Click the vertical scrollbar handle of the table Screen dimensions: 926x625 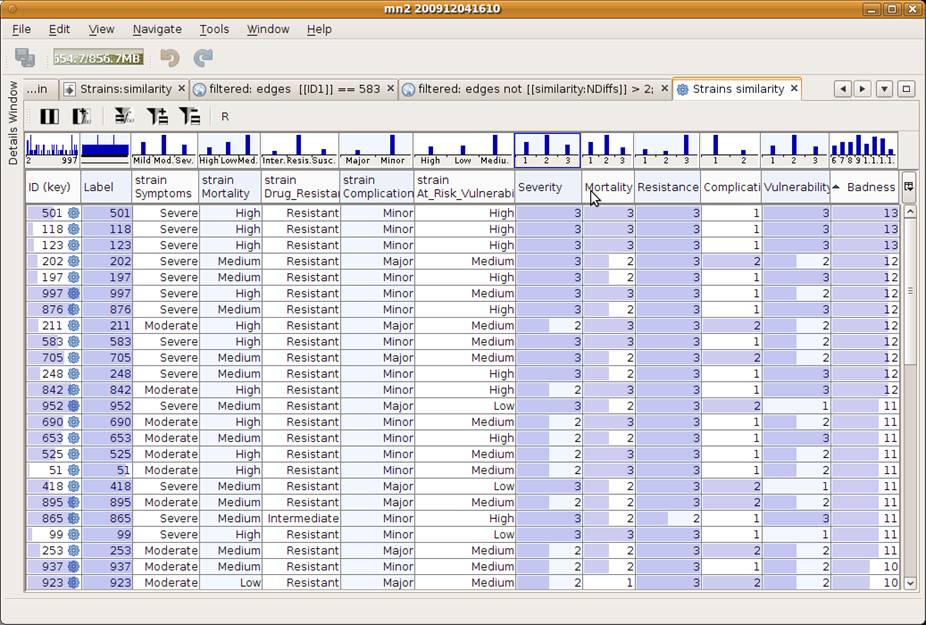click(x=910, y=291)
